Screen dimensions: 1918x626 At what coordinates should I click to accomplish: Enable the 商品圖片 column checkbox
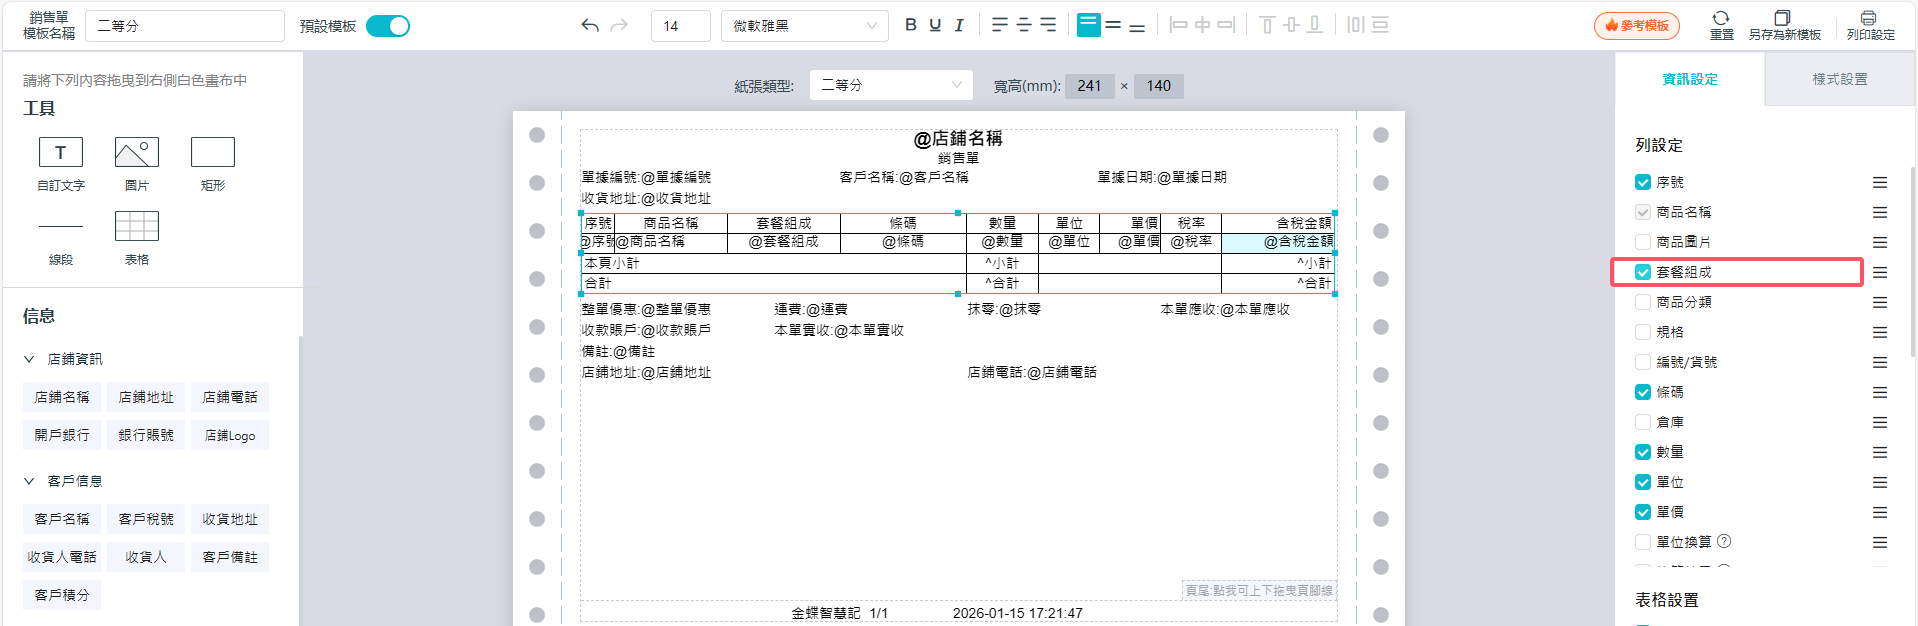[1643, 242]
